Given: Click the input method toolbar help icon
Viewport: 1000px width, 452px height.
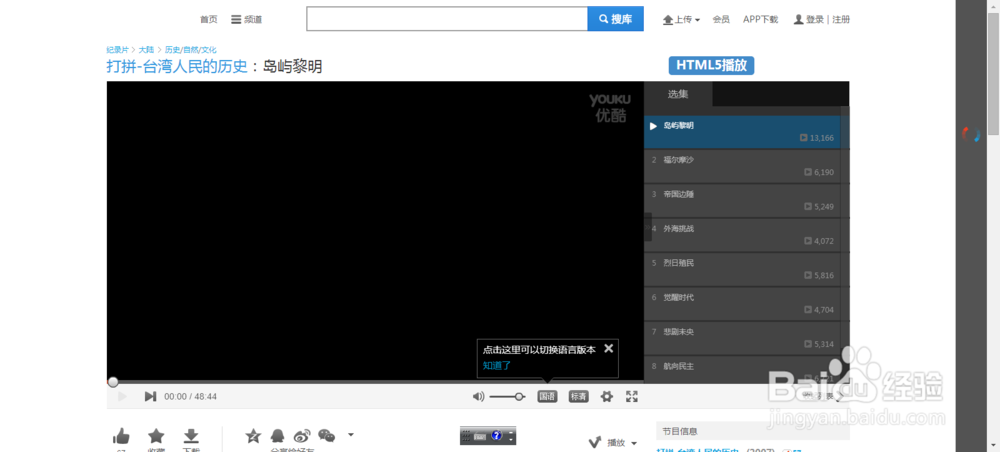Looking at the screenshot, I should [497, 436].
